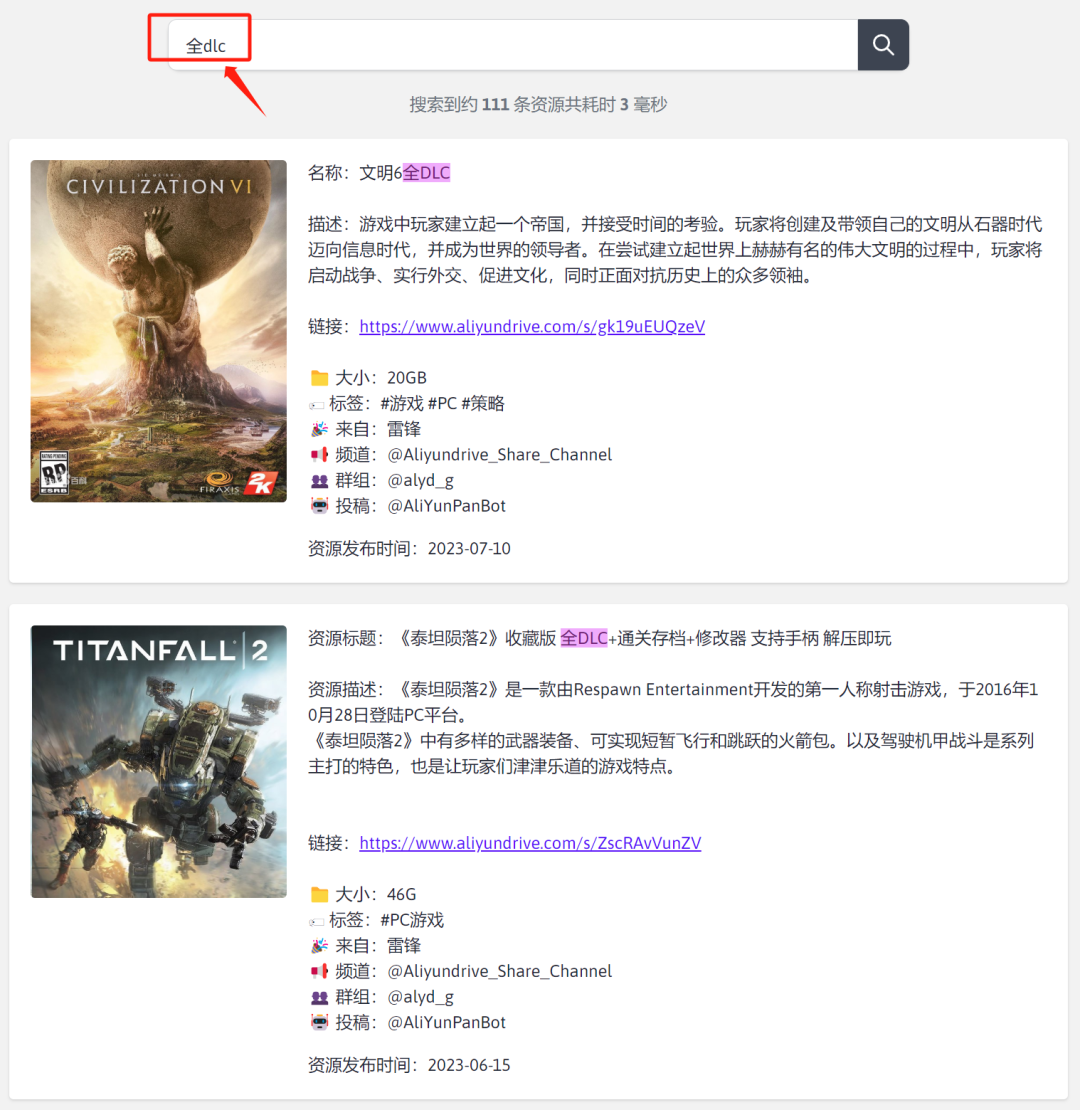Click @AliYunPanBot in Titanfall card
Viewport: 1080px width, 1110px height.
point(447,1023)
